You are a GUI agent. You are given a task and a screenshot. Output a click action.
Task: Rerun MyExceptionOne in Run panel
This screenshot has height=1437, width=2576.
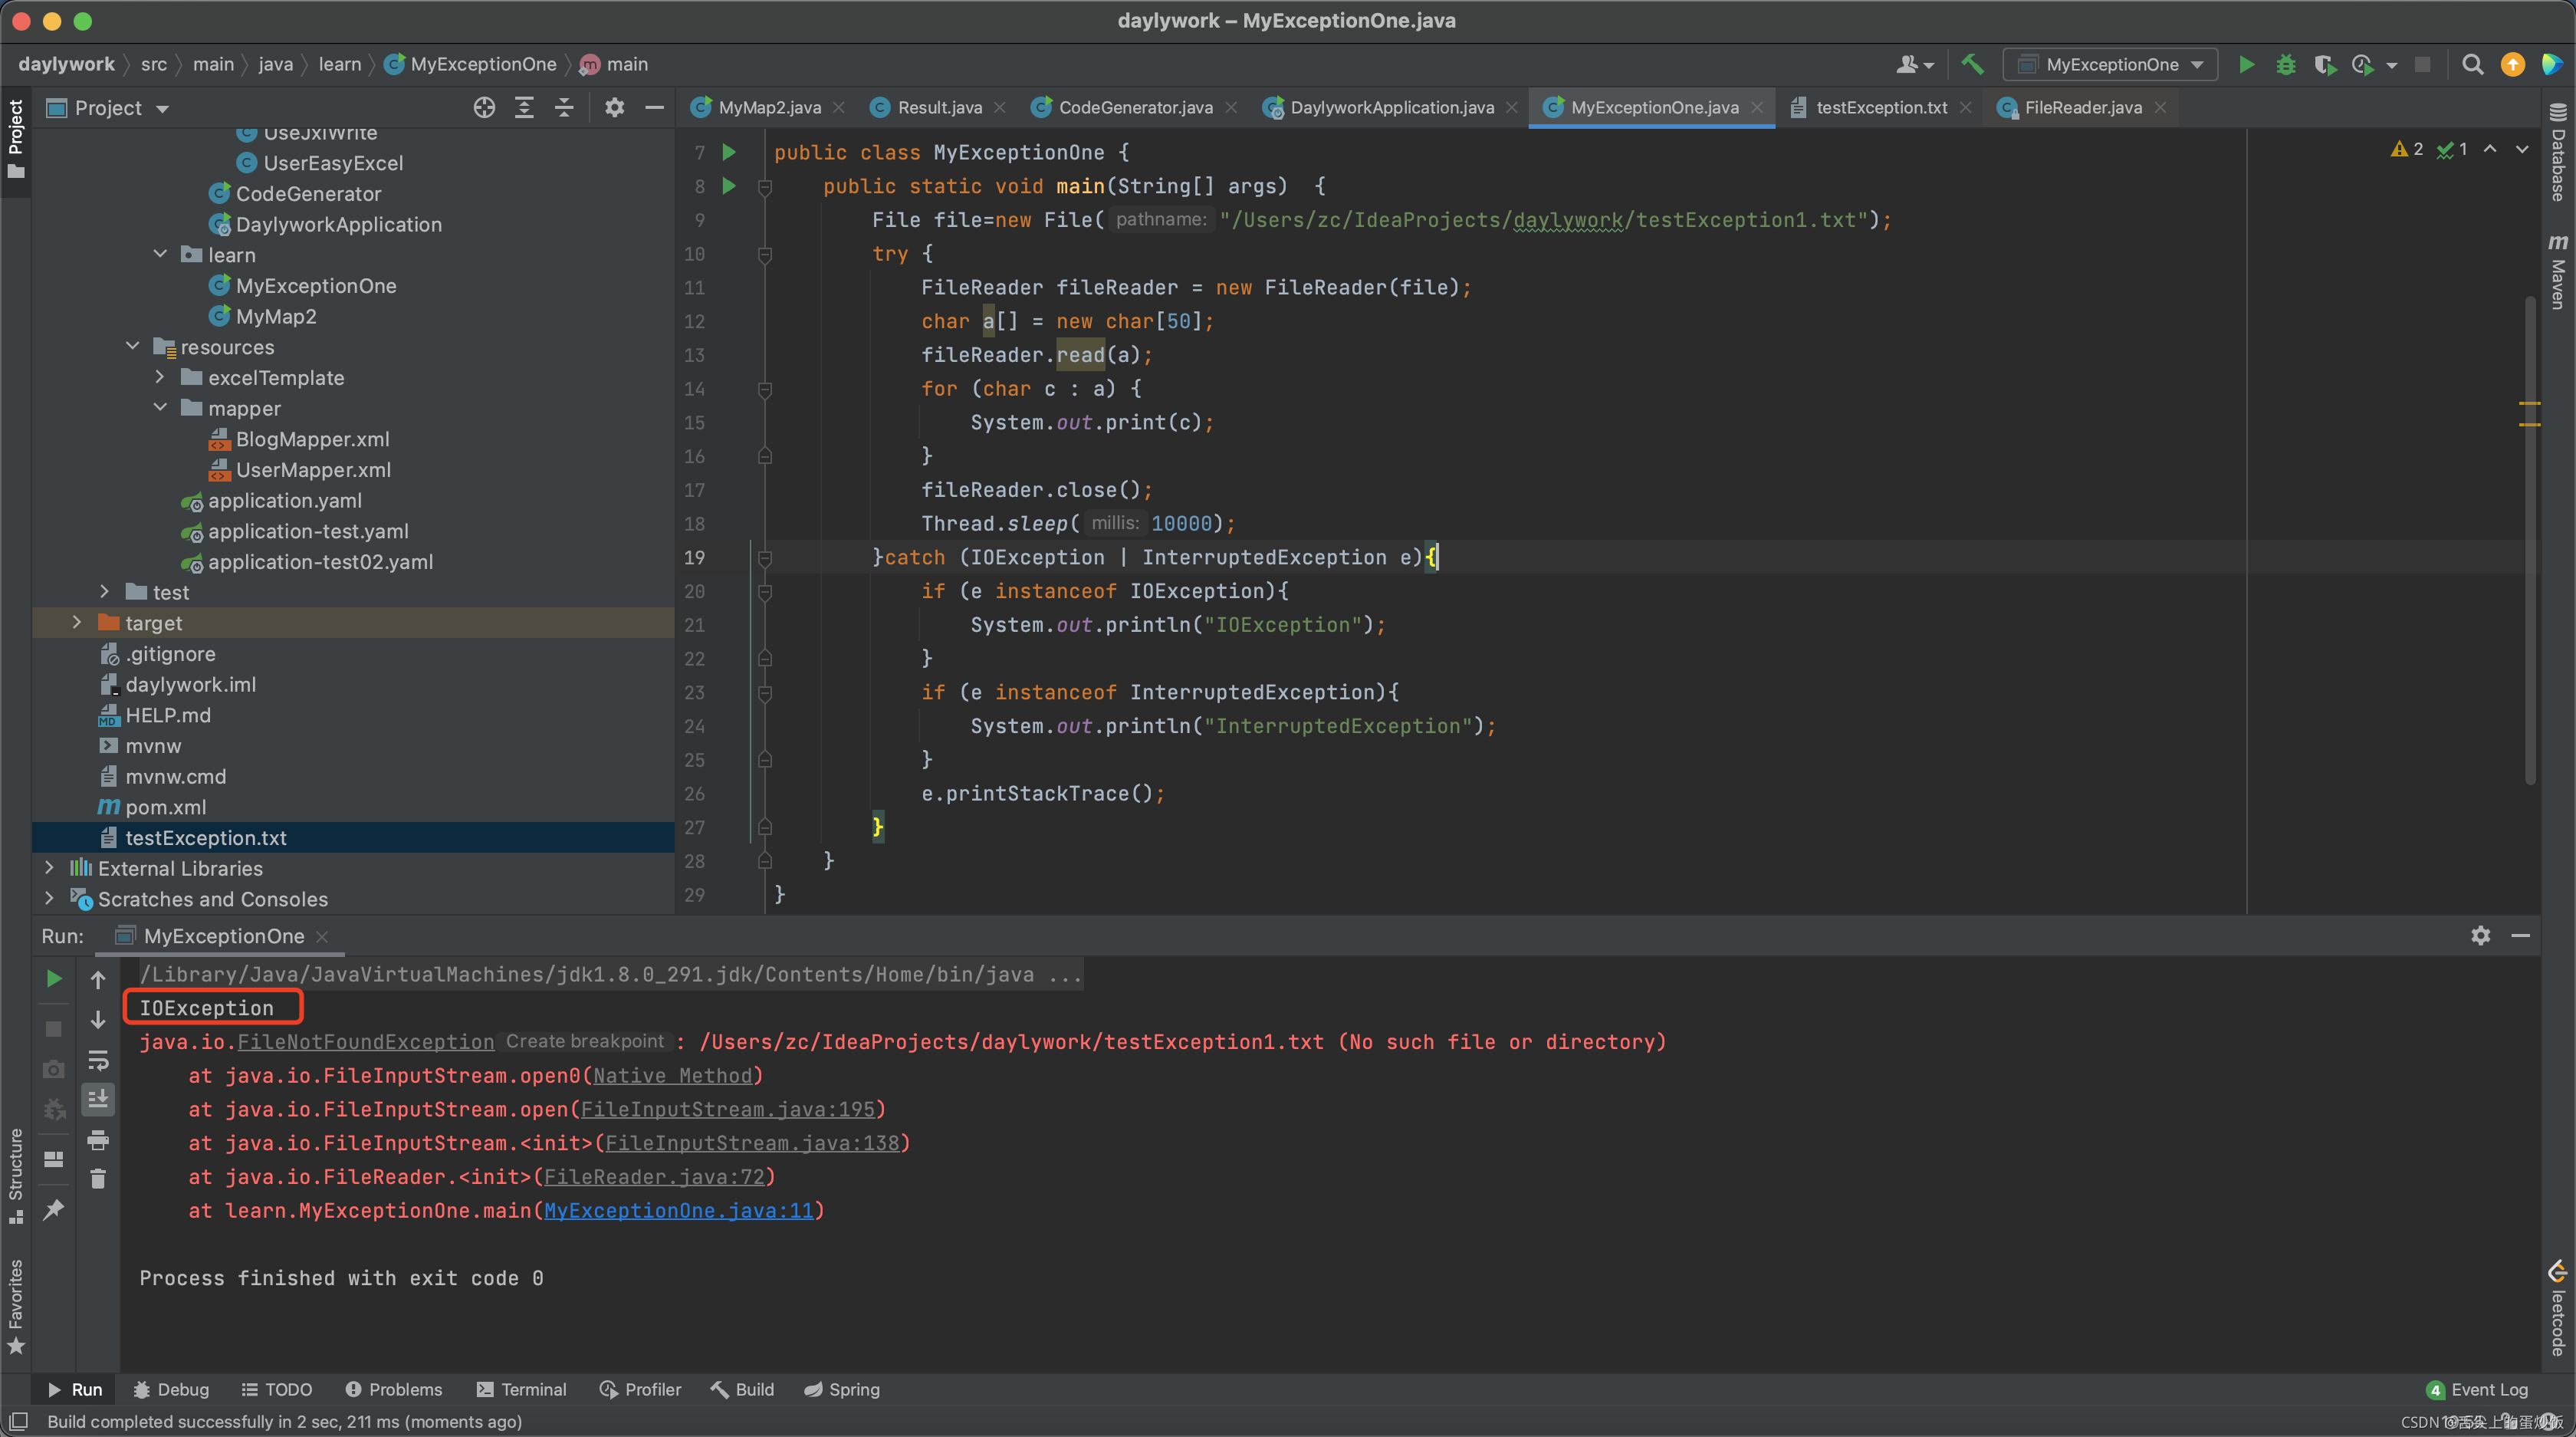click(54, 979)
